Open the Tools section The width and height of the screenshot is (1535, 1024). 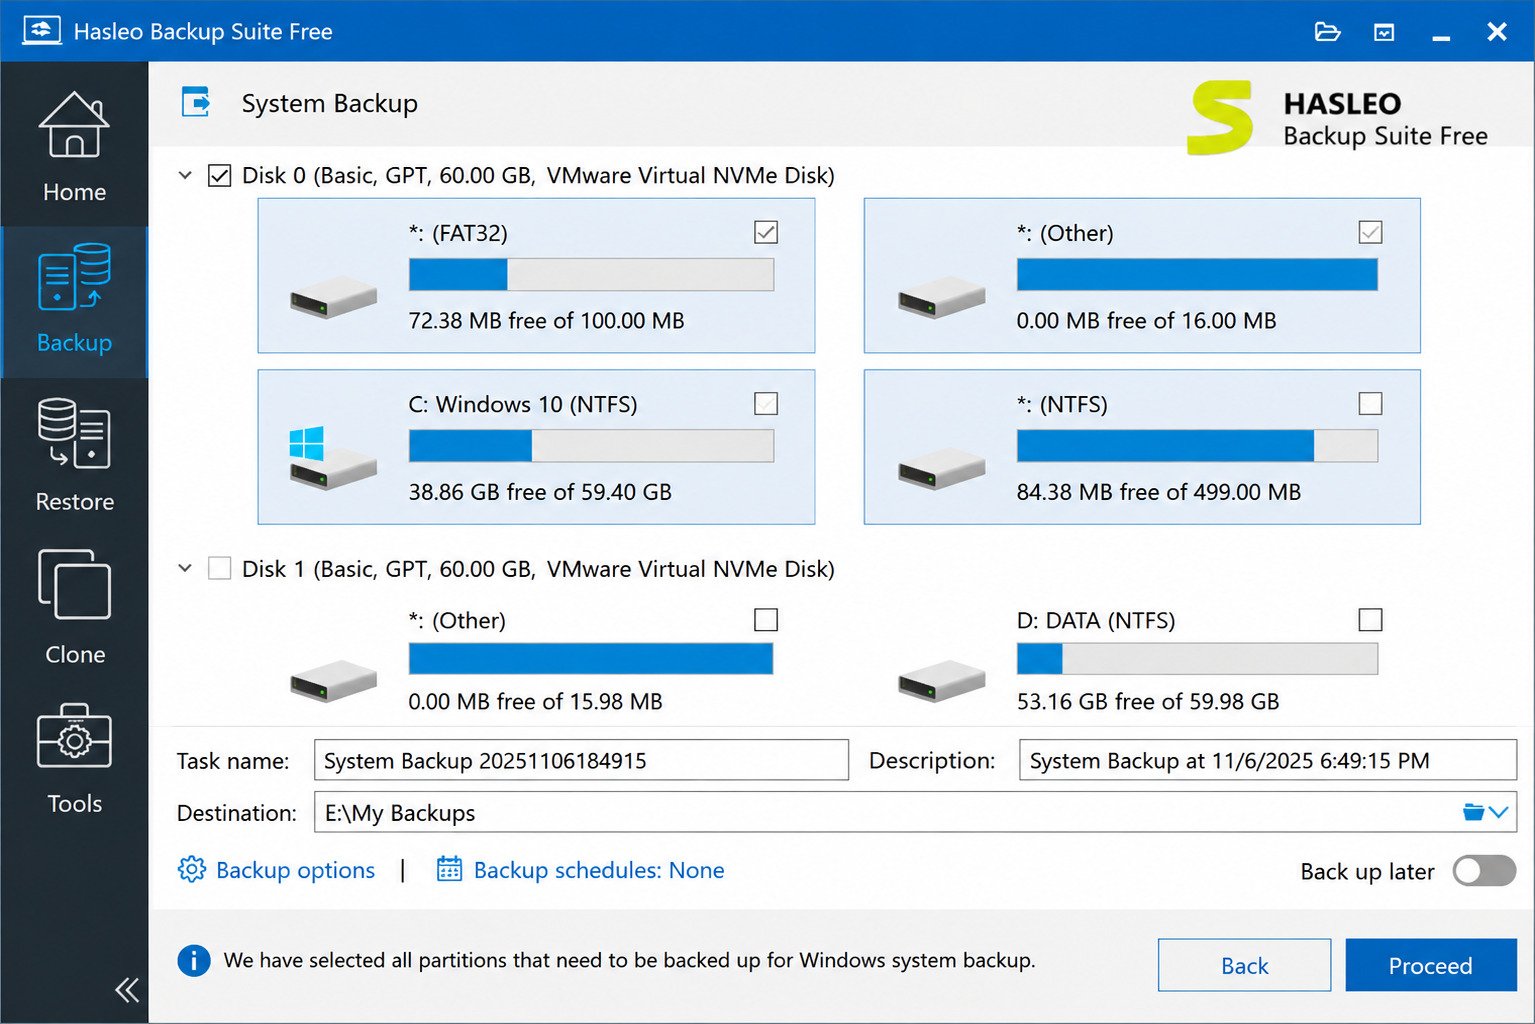(x=74, y=760)
